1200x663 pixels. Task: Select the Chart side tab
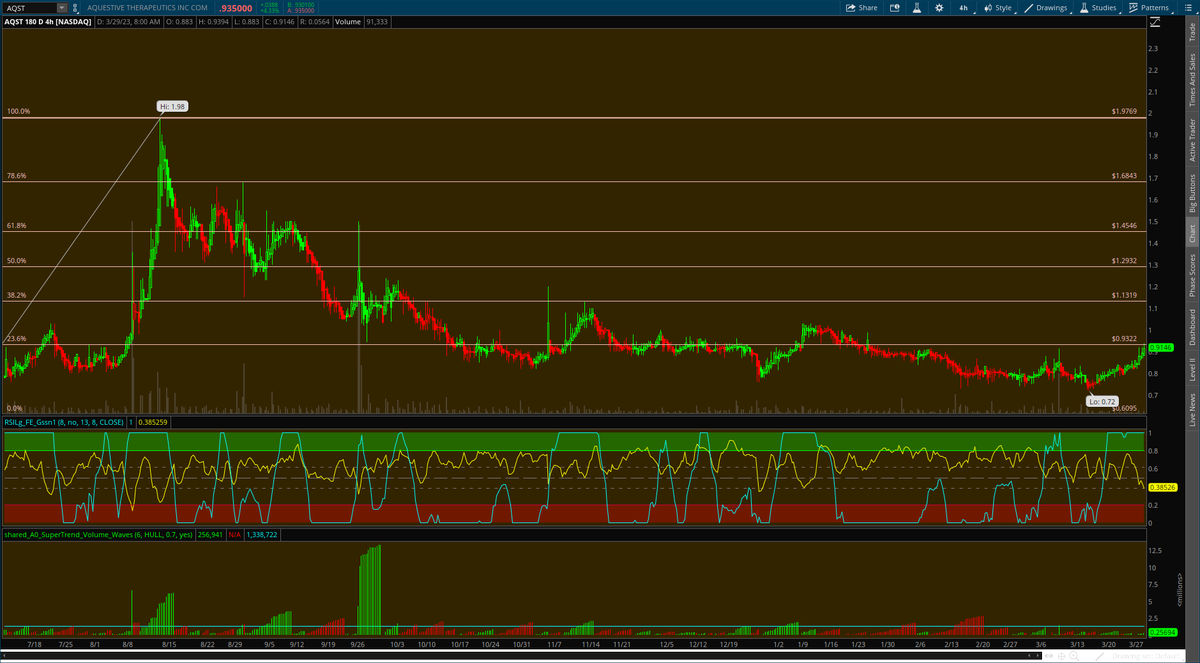(1191, 233)
